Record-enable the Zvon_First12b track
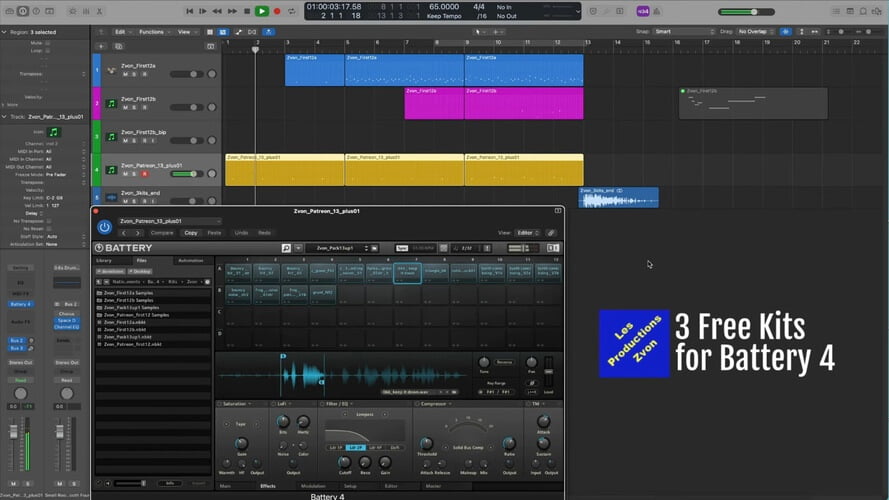Viewport: 889px width, 500px height. [x=145, y=108]
